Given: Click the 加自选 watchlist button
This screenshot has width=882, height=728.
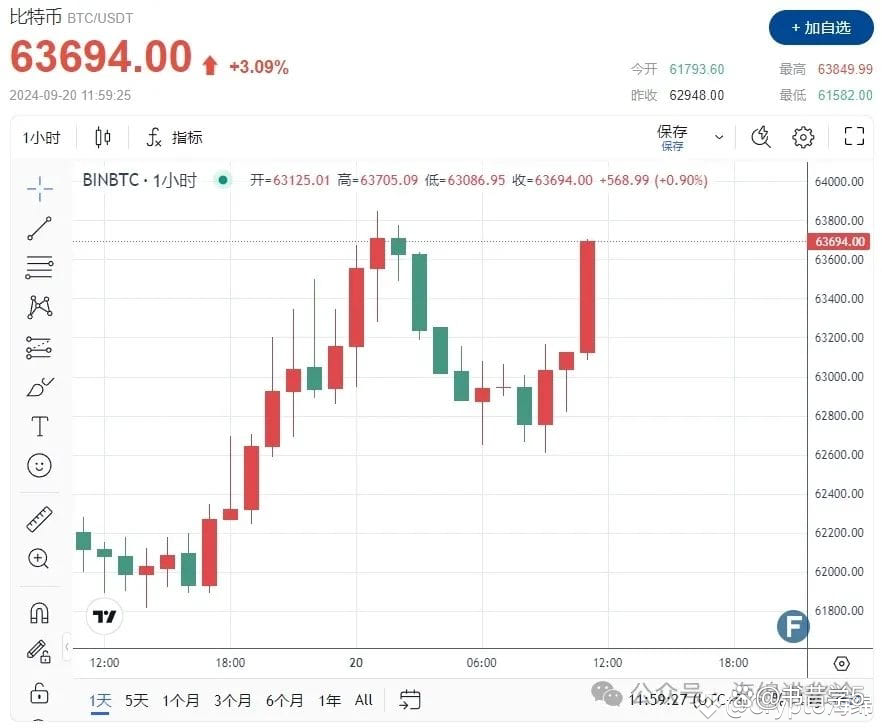Looking at the screenshot, I should point(820,29).
